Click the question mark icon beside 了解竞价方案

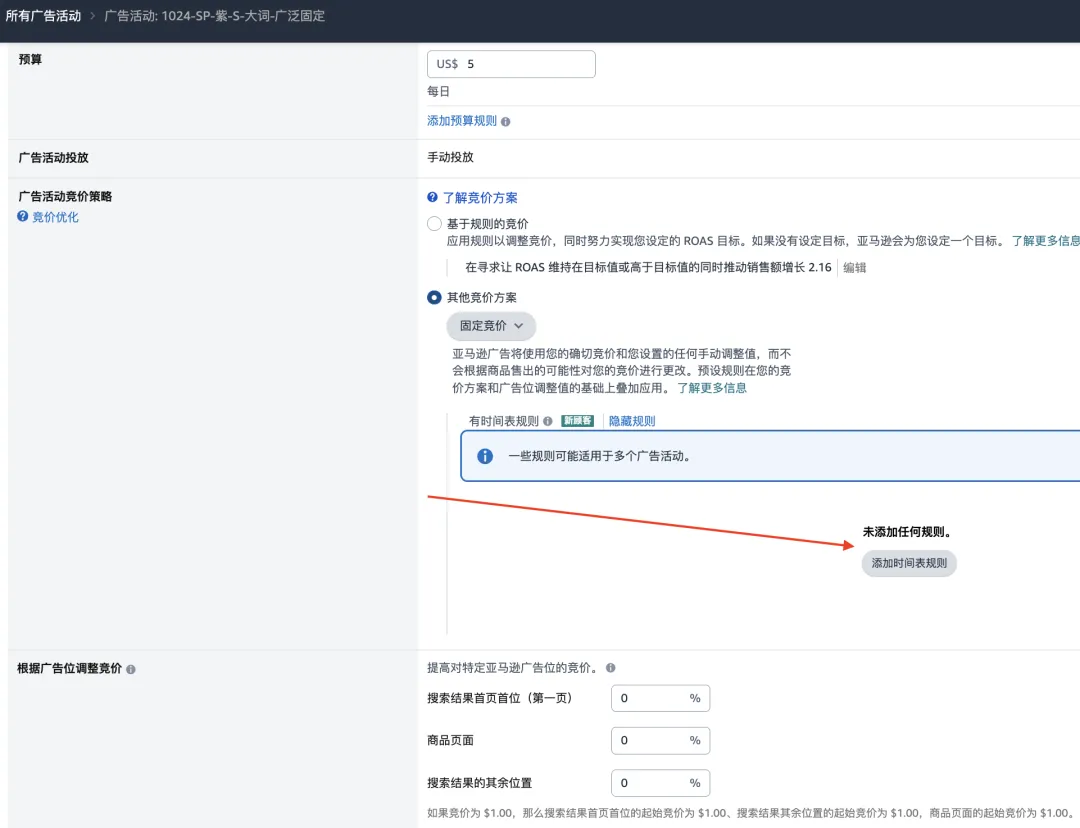[x=432, y=197]
